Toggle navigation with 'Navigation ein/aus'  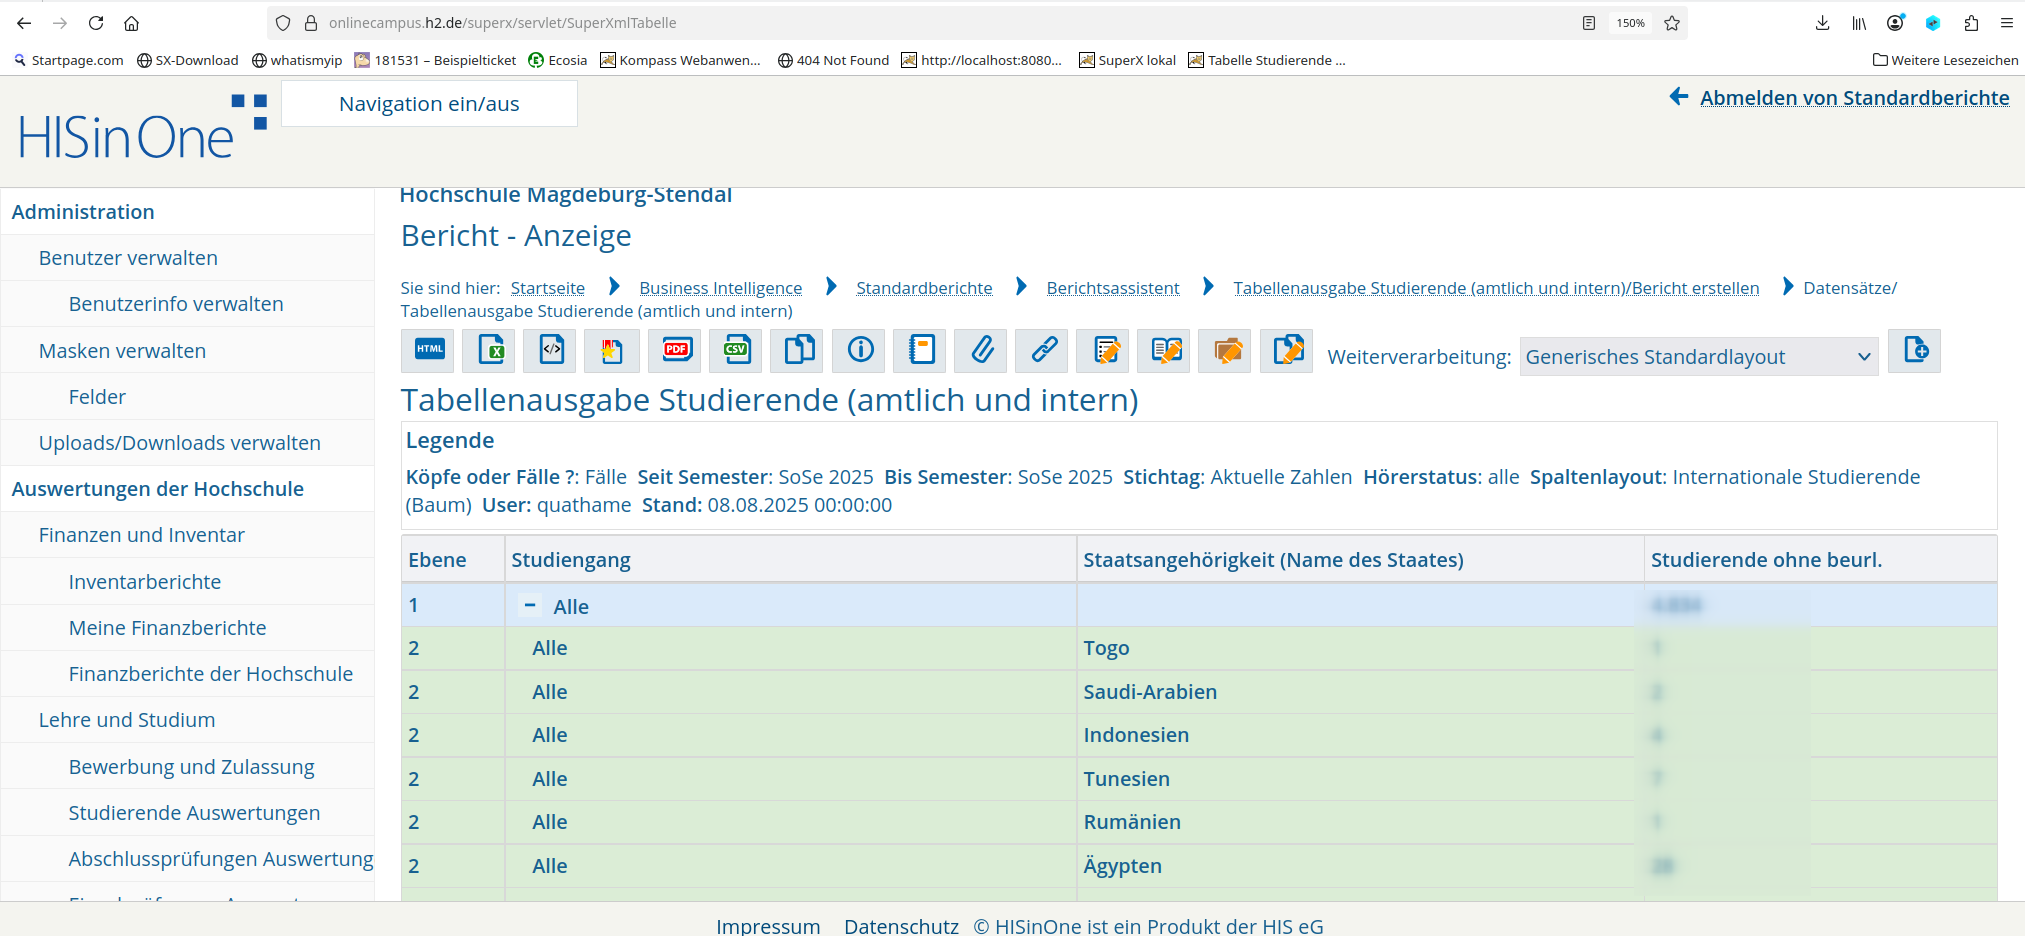click(429, 104)
